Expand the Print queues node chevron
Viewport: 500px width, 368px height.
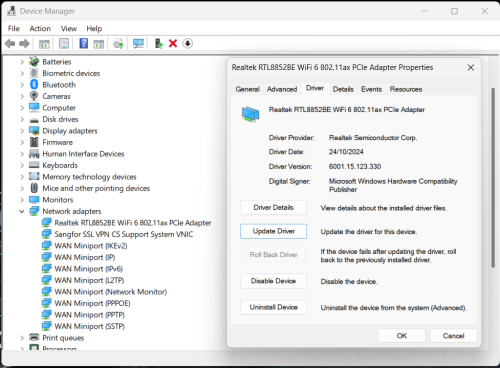(22, 338)
